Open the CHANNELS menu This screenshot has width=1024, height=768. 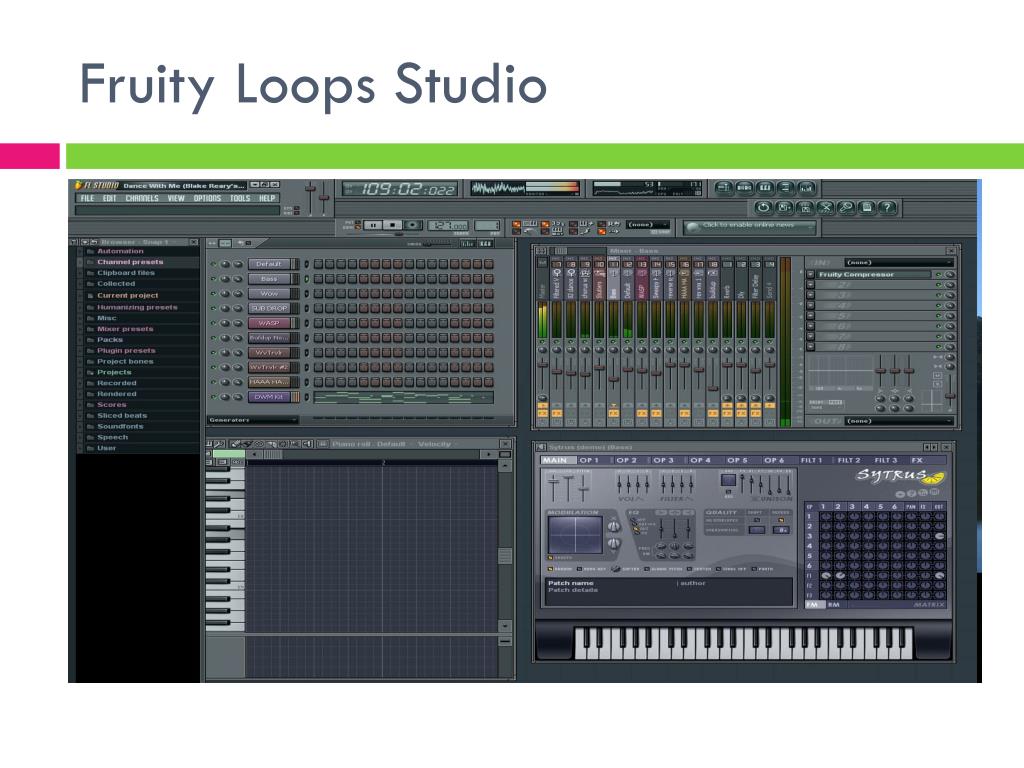[142, 198]
